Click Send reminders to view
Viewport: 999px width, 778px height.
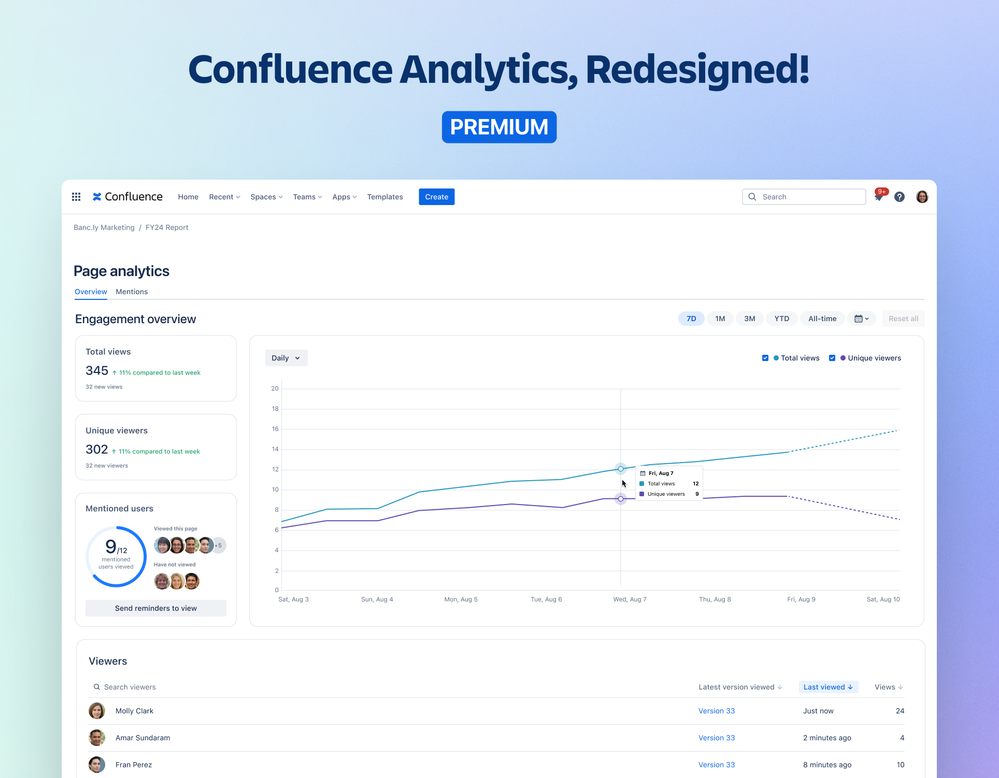(x=156, y=609)
